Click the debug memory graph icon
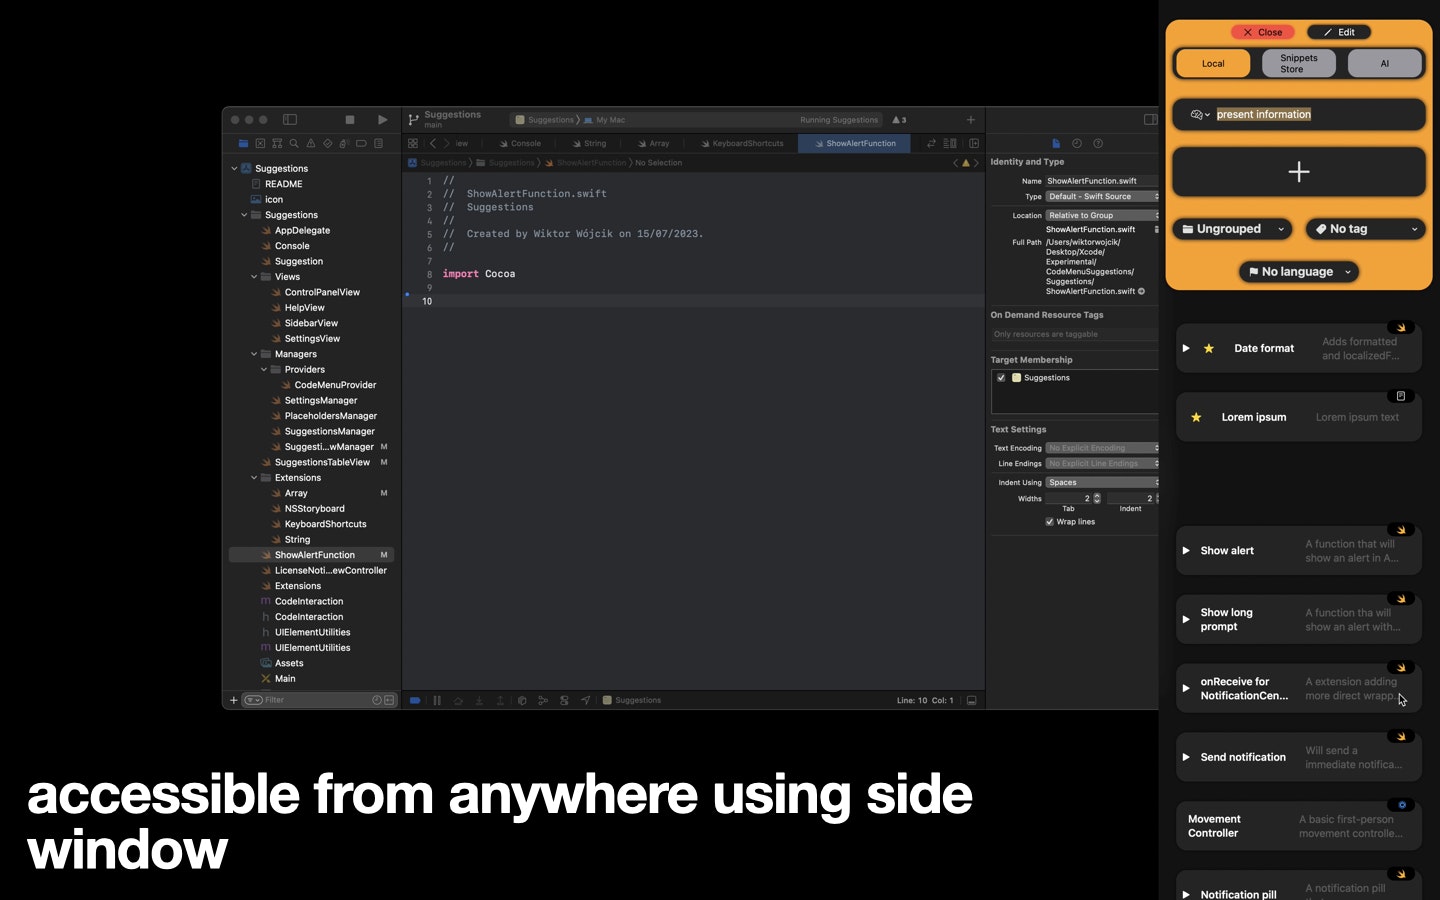 (543, 700)
